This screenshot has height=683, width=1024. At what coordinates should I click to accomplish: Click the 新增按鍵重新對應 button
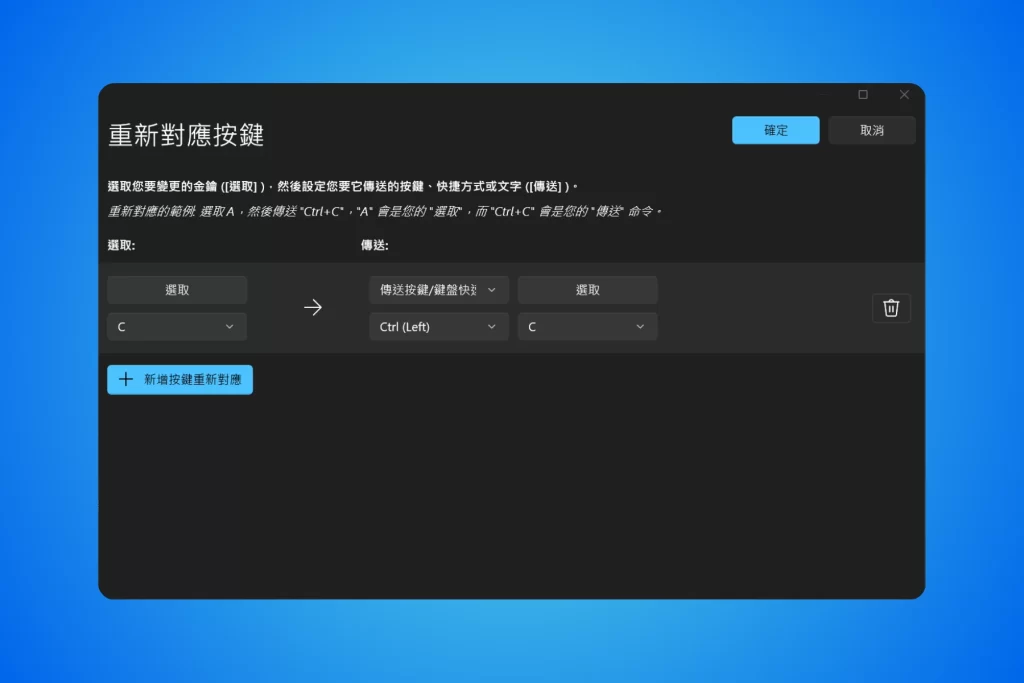point(179,379)
